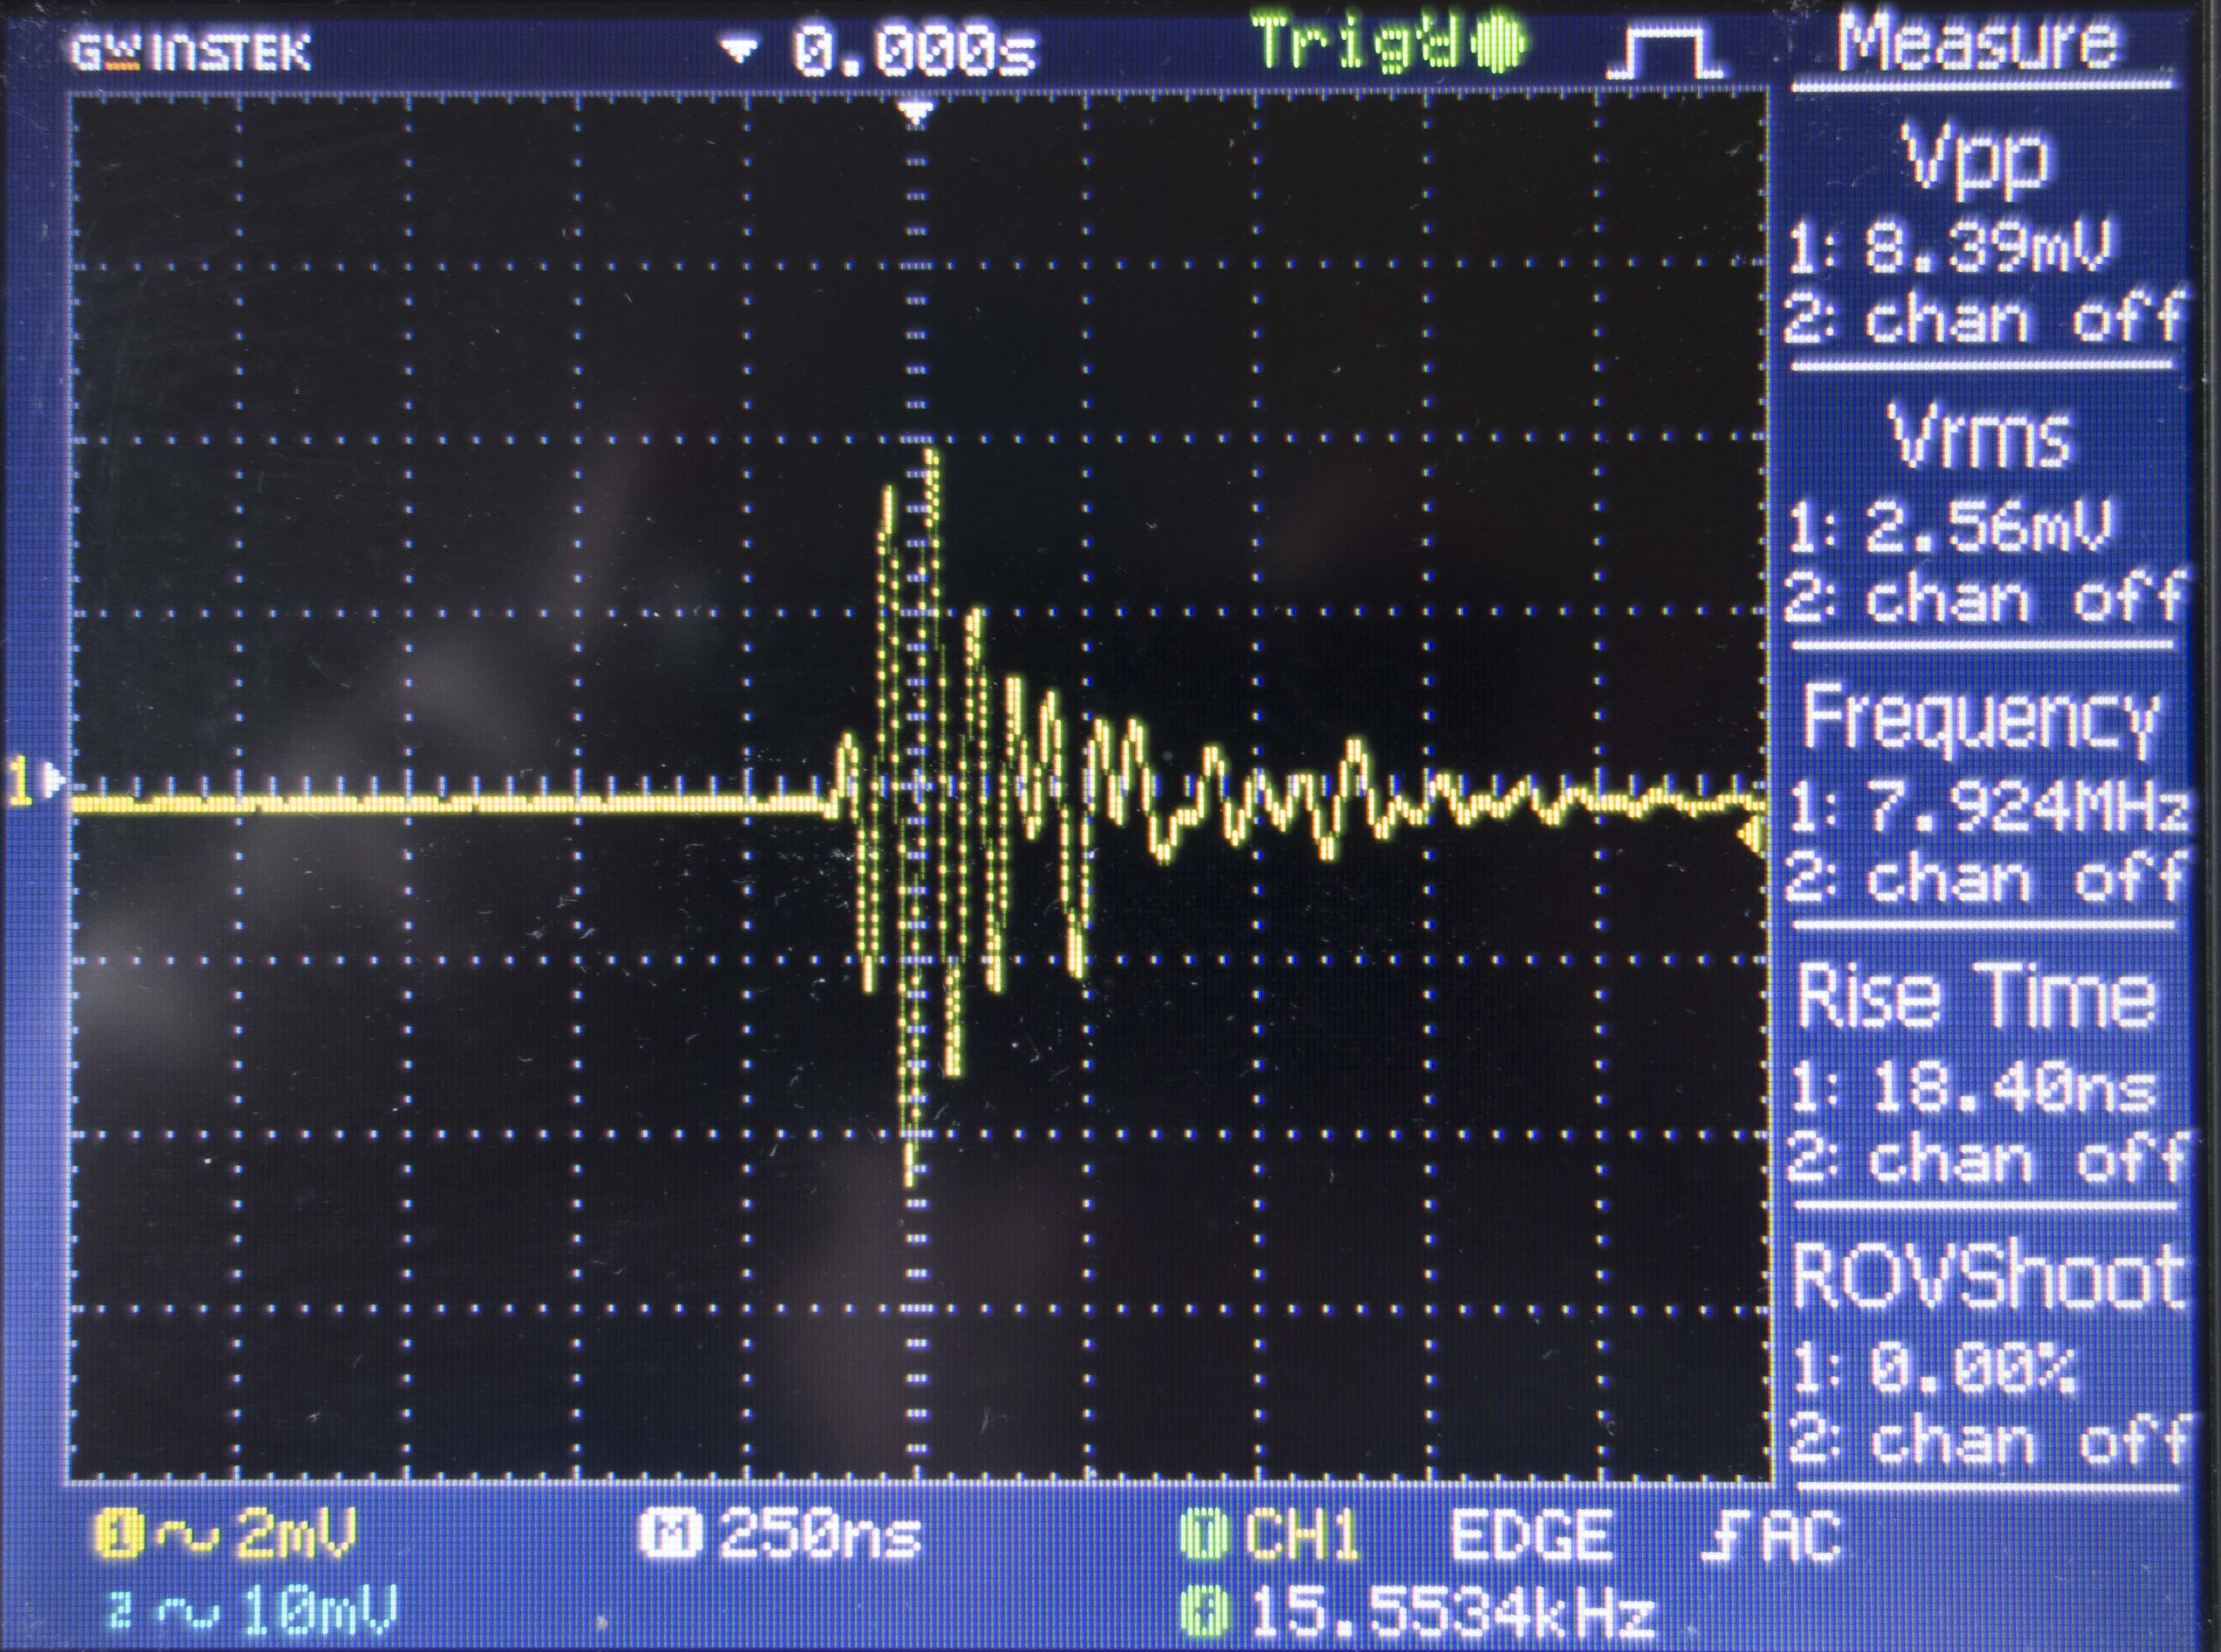This screenshot has height=1652, width=2221.
Task: Click the rising edge slope icon
Action: pyautogui.click(x=1726, y=1536)
